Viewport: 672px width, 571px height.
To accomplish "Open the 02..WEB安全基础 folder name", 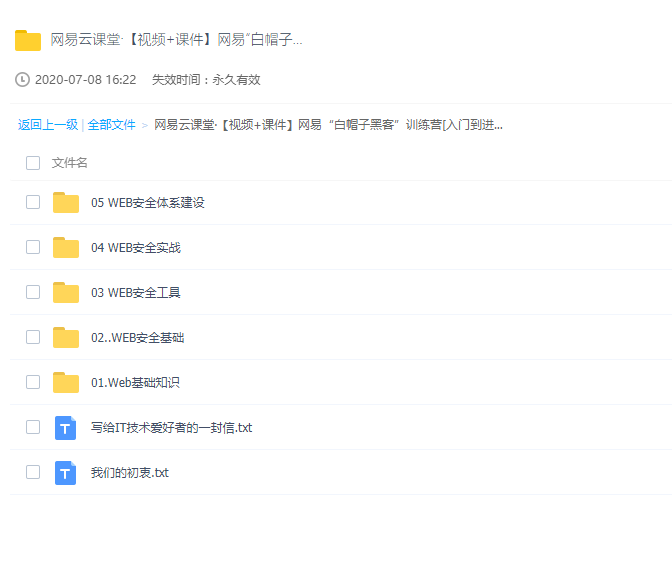I will coord(138,337).
